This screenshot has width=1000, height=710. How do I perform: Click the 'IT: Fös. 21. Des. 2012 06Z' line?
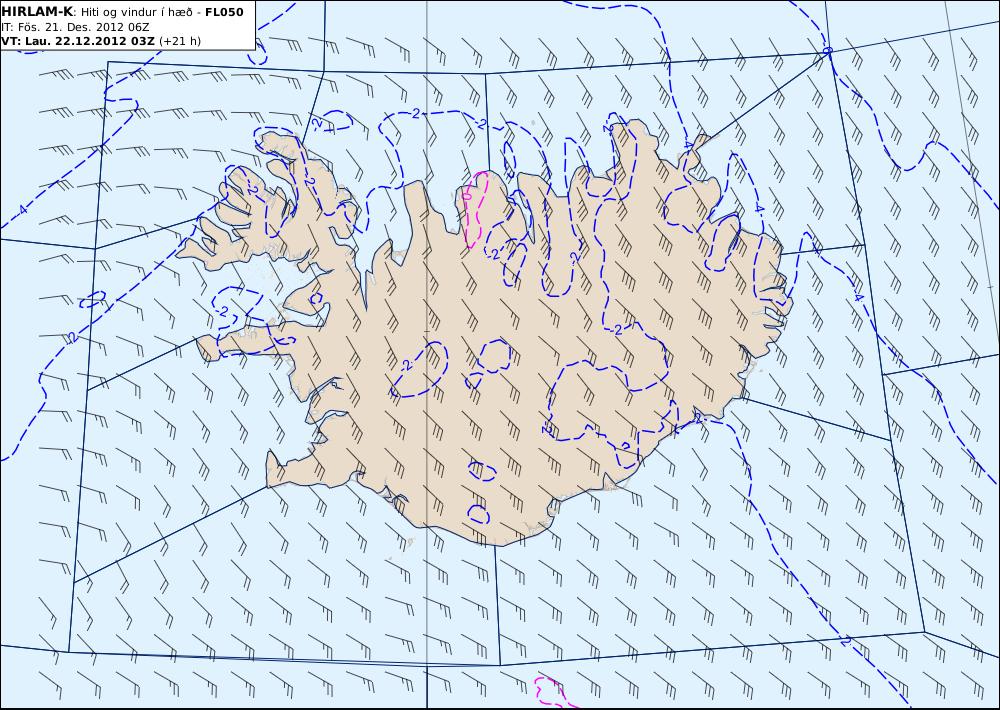click(75, 27)
